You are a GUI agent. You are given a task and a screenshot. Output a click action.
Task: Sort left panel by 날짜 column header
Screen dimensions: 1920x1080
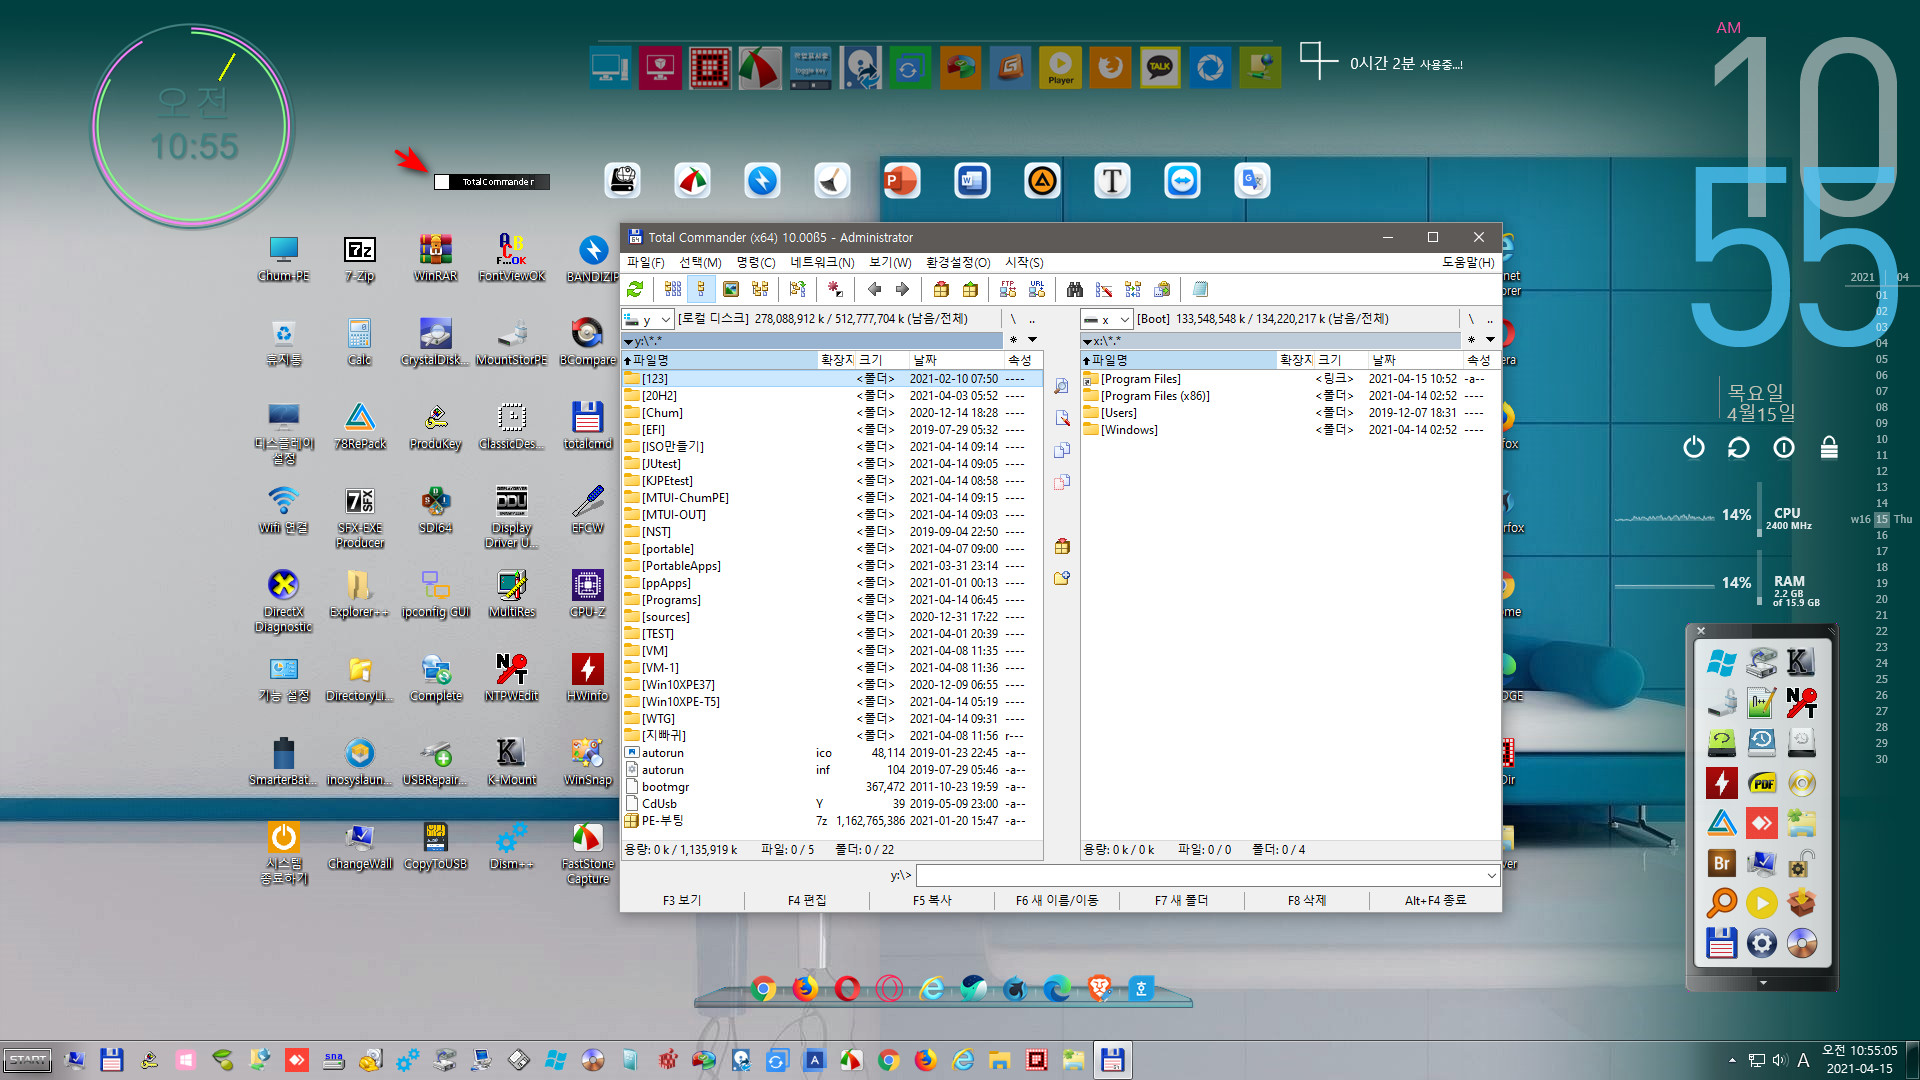click(x=954, y=360)
